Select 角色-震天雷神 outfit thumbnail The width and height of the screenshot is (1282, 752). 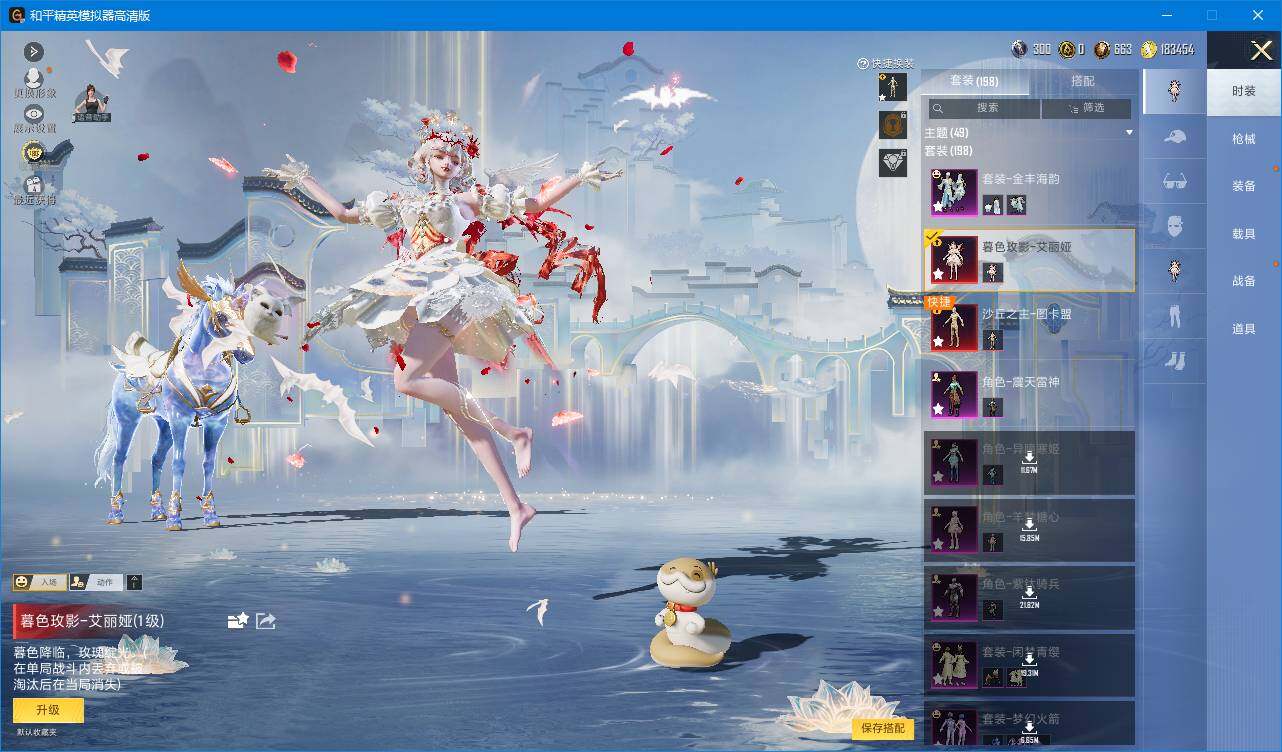(x=954, y=395)
